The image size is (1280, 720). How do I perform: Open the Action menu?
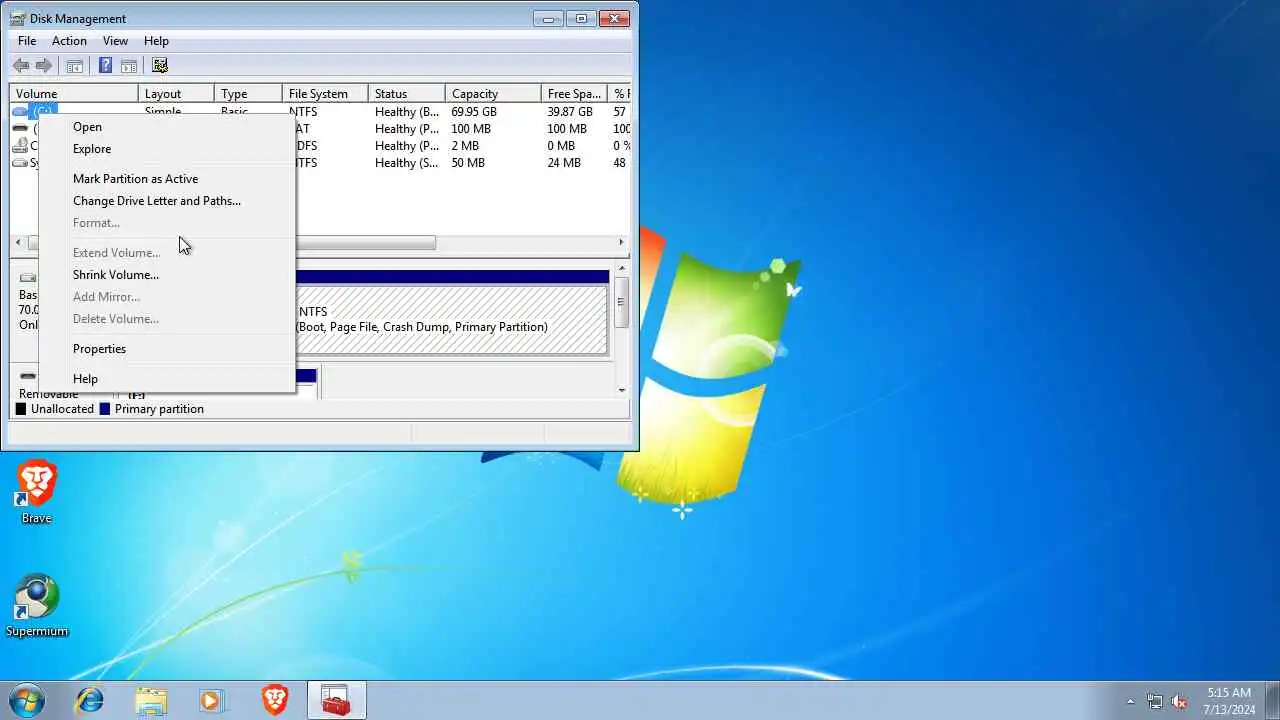(x=69, y=41)
